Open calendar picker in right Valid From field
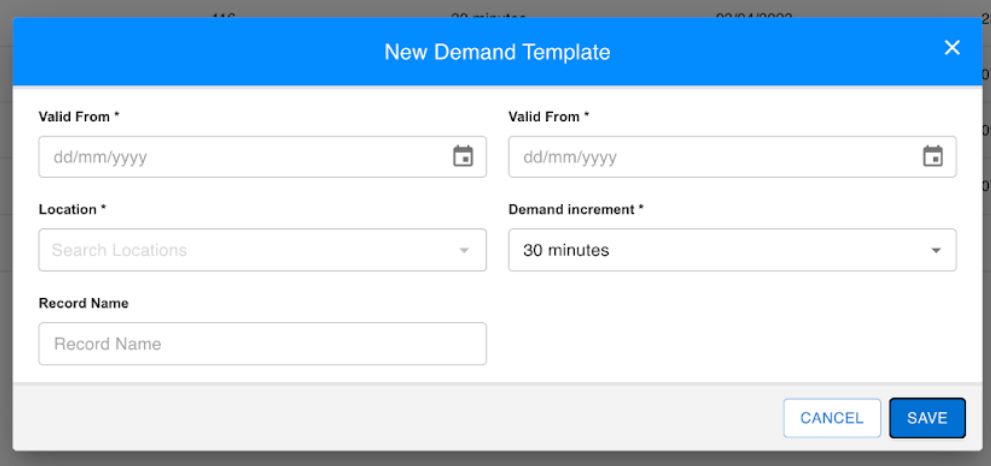Screen dimensions: 991x466 pyautogui.click(x=933, y=157)
